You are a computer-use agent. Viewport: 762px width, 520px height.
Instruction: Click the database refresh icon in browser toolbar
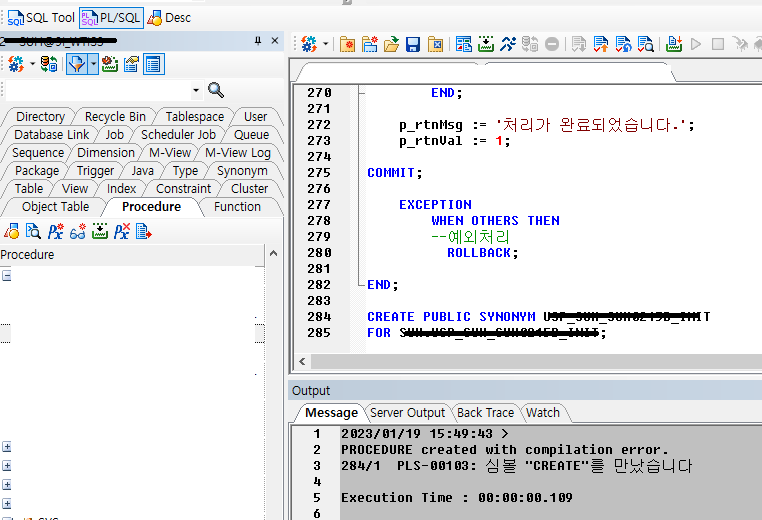[x=48, y=64]
